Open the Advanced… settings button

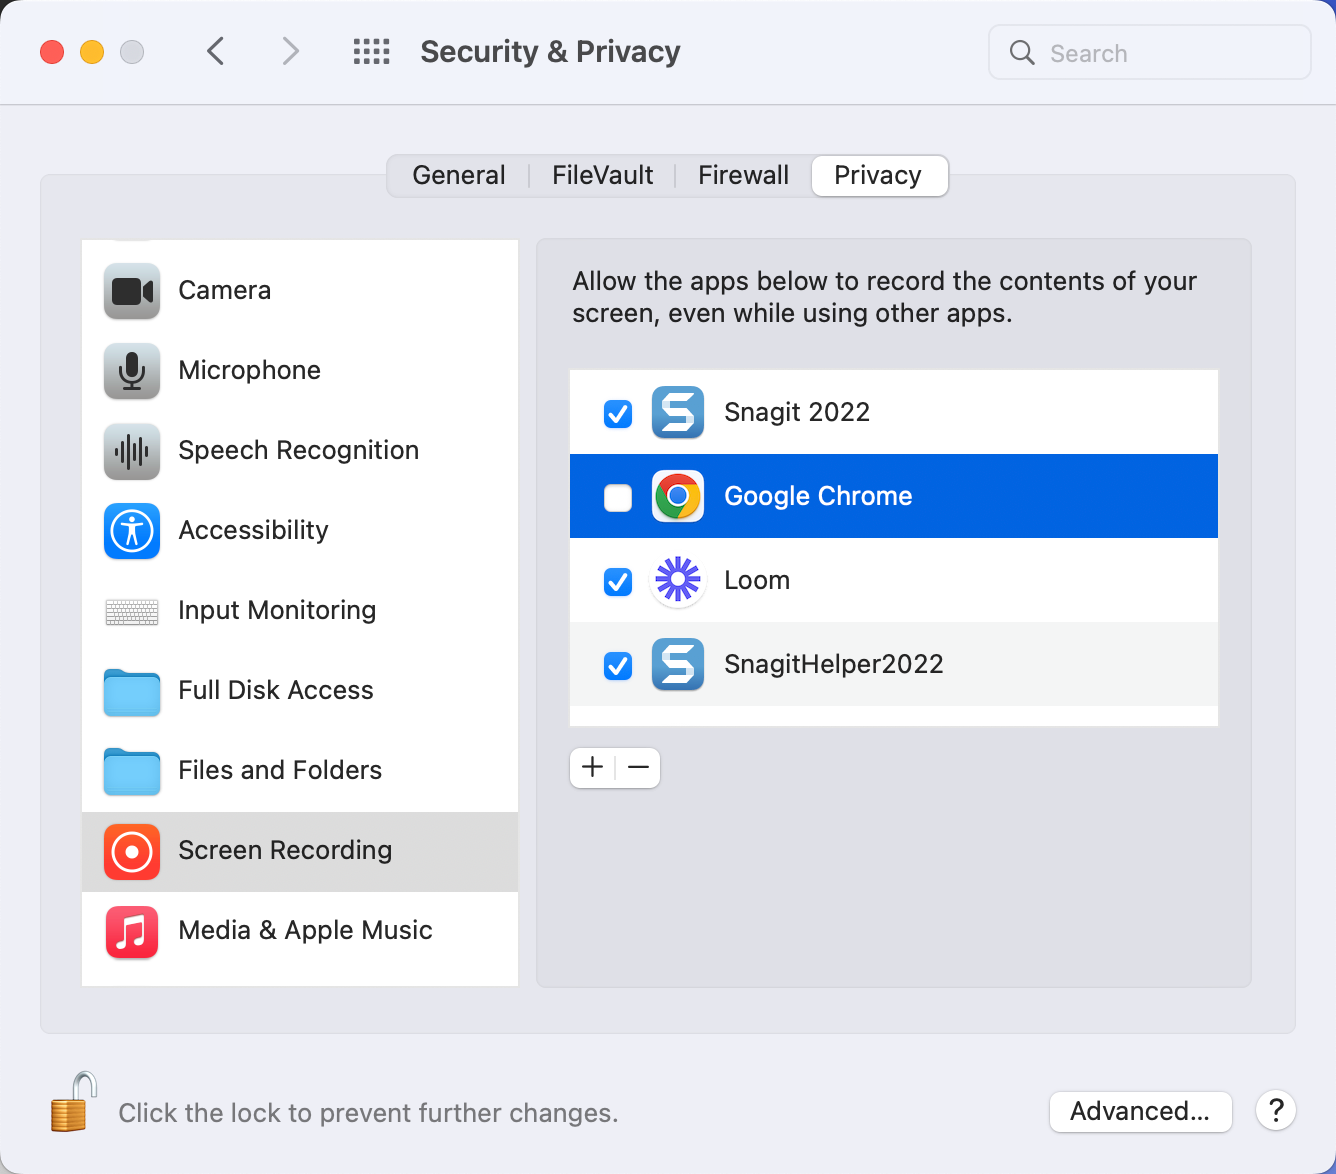[x=1140, y=1111]
